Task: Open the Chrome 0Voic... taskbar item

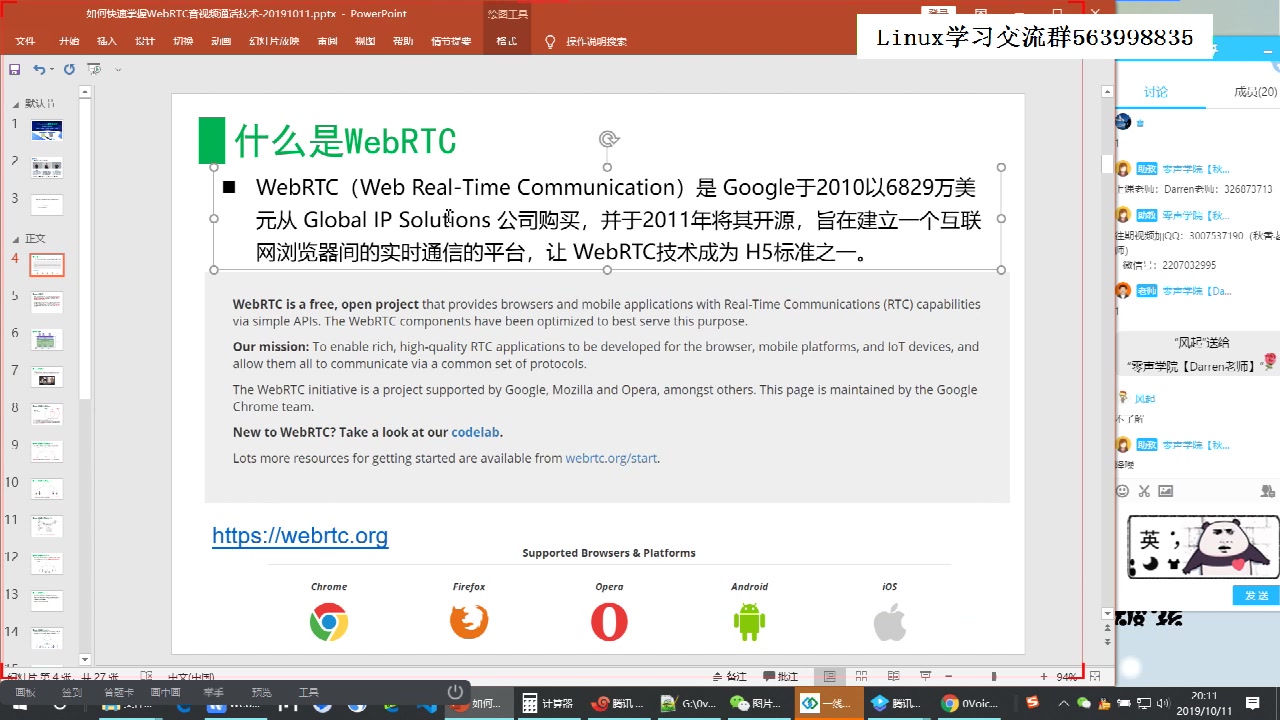Action: pyautogui.click(x=970, y=704)
